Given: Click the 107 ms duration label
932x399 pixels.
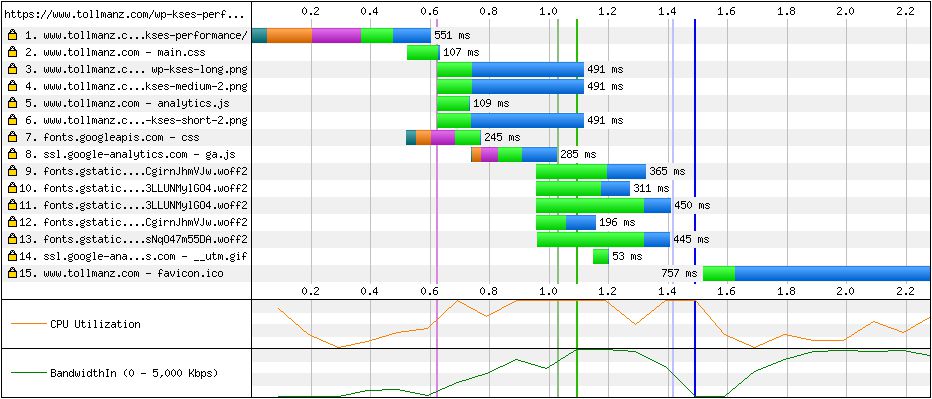Looking at the screenshot, I should (x=461, y=52).
